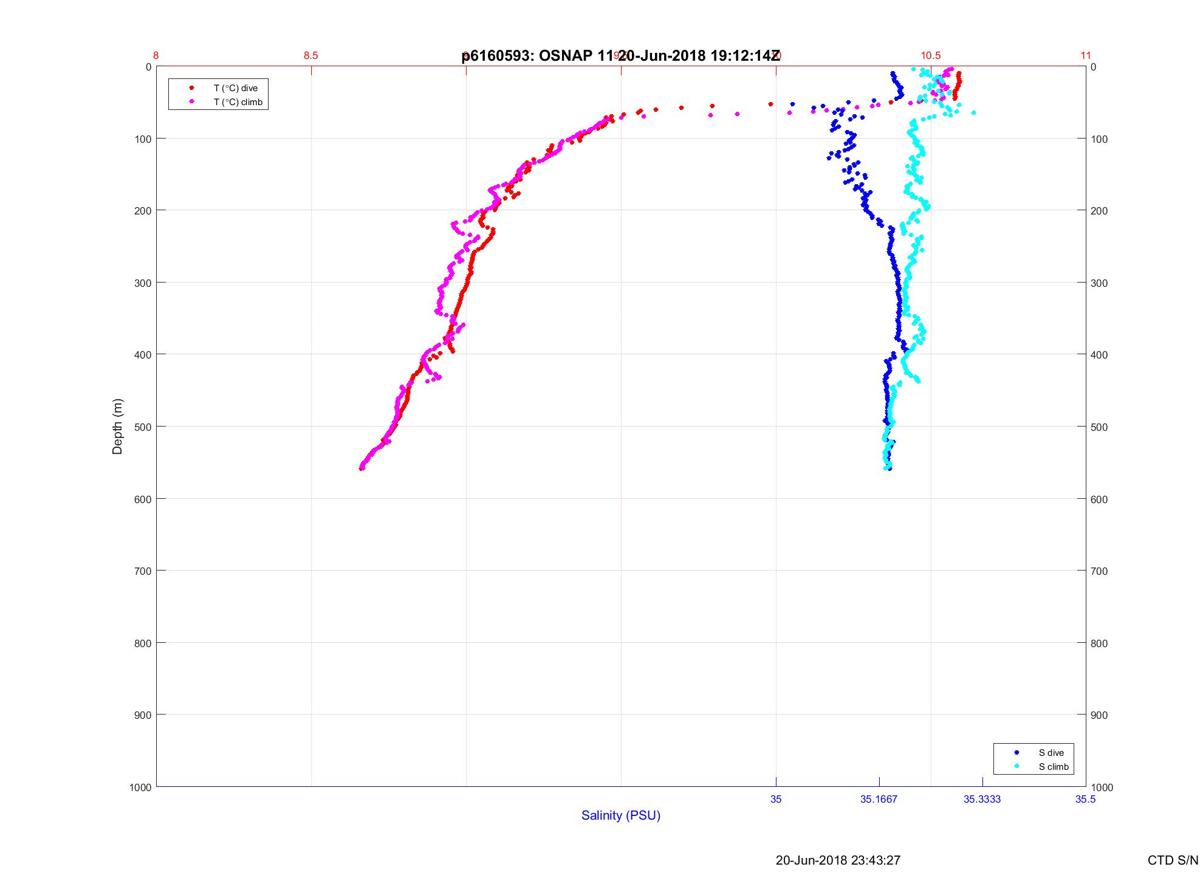The width and height of the screenshot is (1200, 885).
Task: Select the 'S climb' legend label
Action: pyautogui.click(x=1054, y=766)
